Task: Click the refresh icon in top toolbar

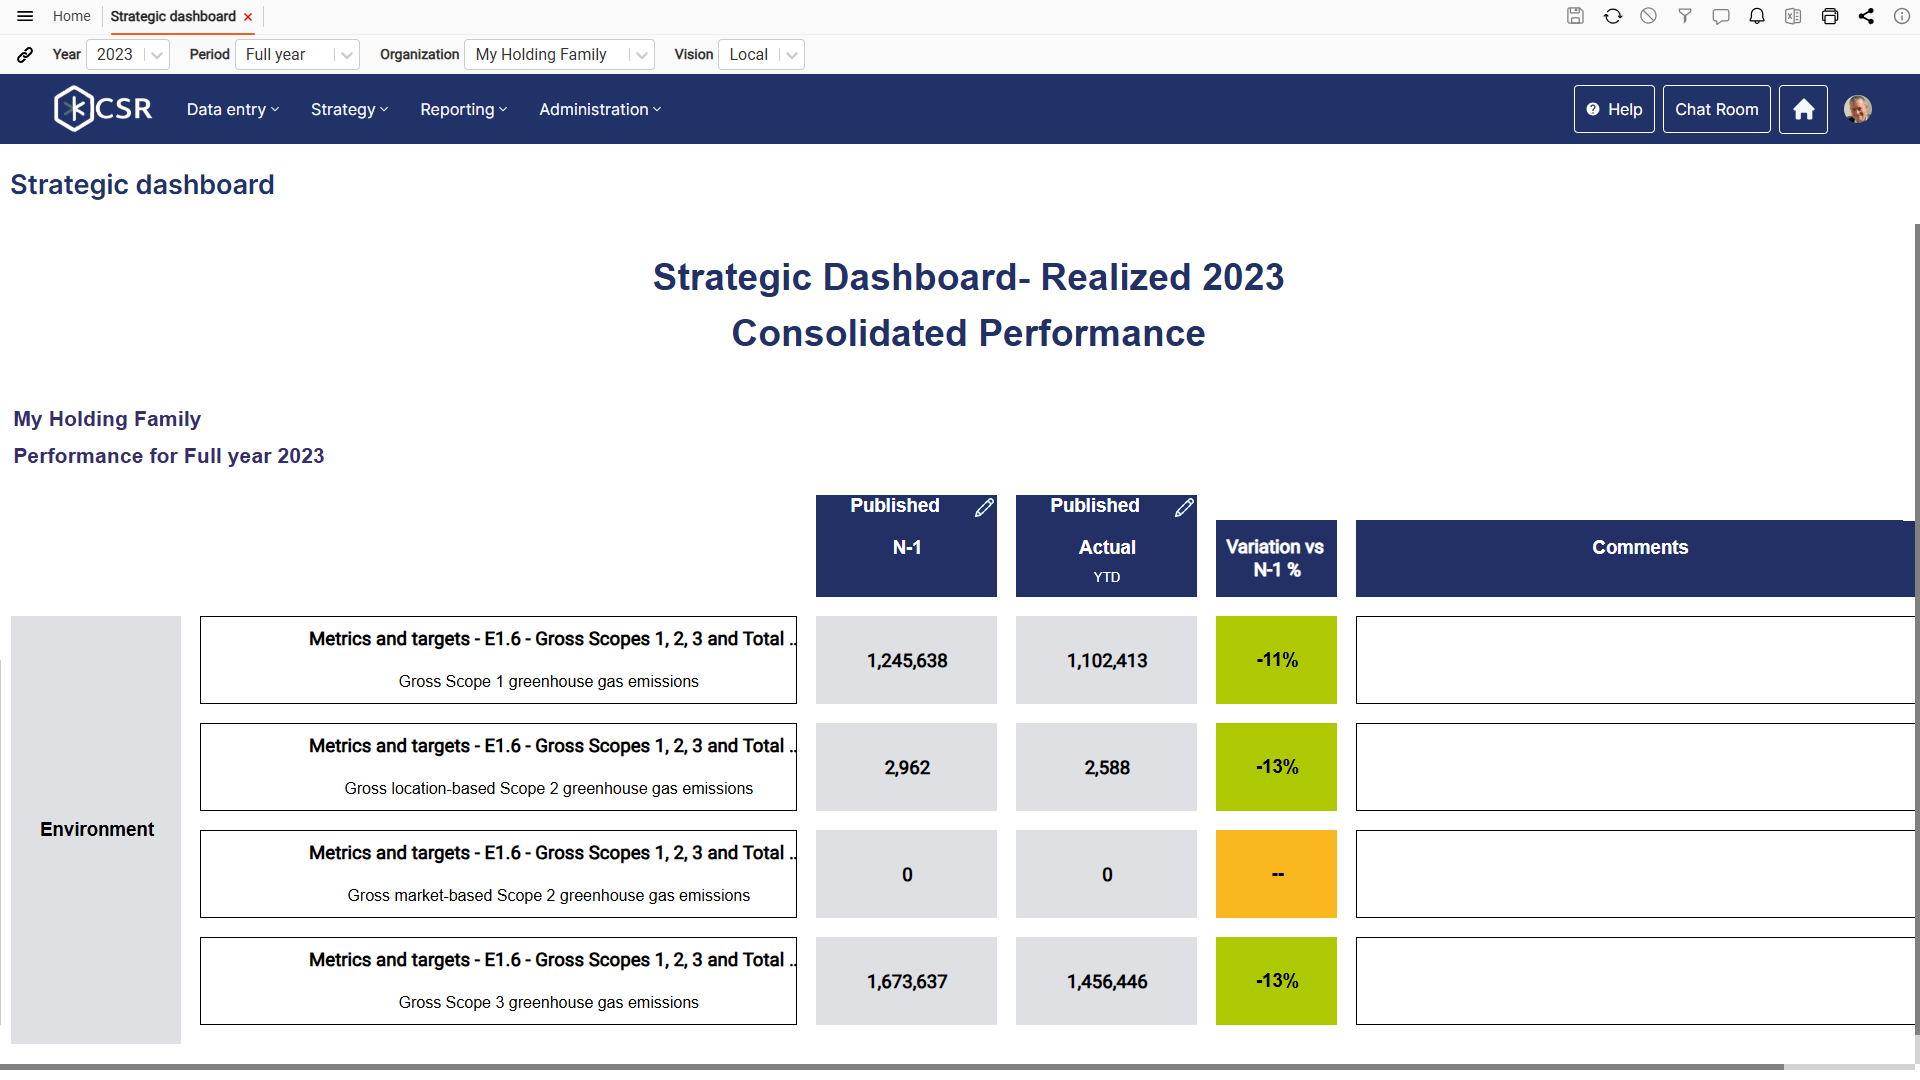Action: point(1613,16)
